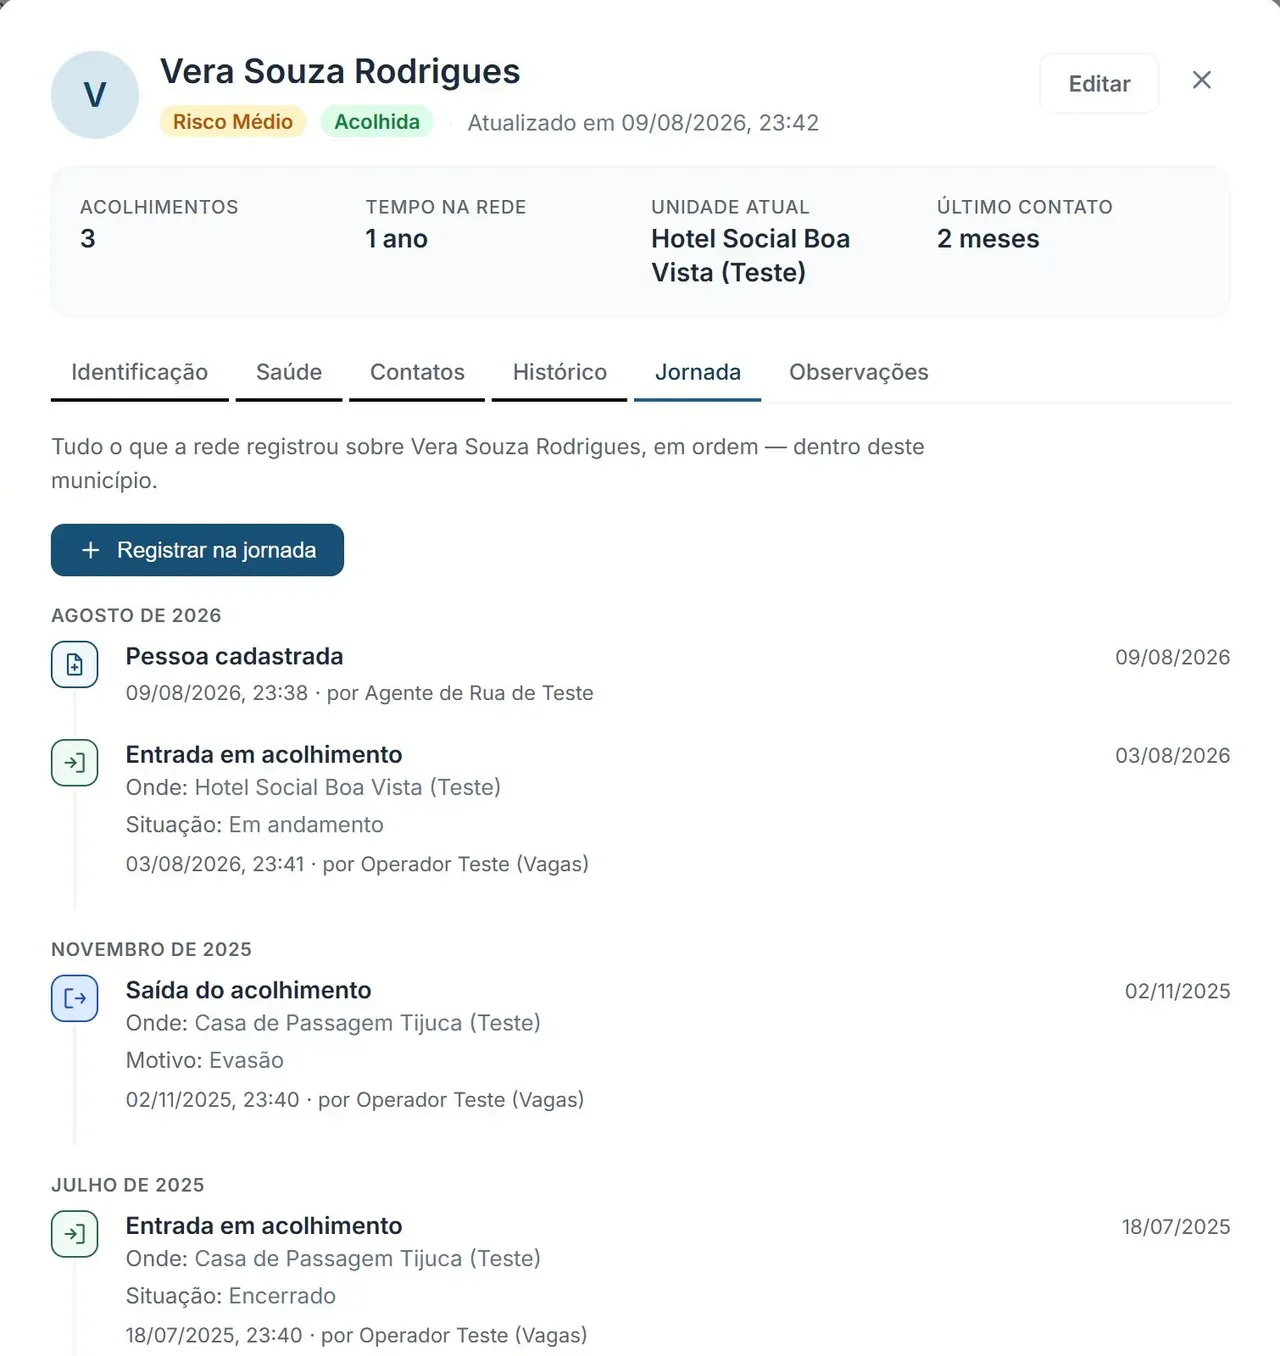Screen dimensions: 1280x1356
Task: Click the Risco Médio badge
Action: (233, 122)
